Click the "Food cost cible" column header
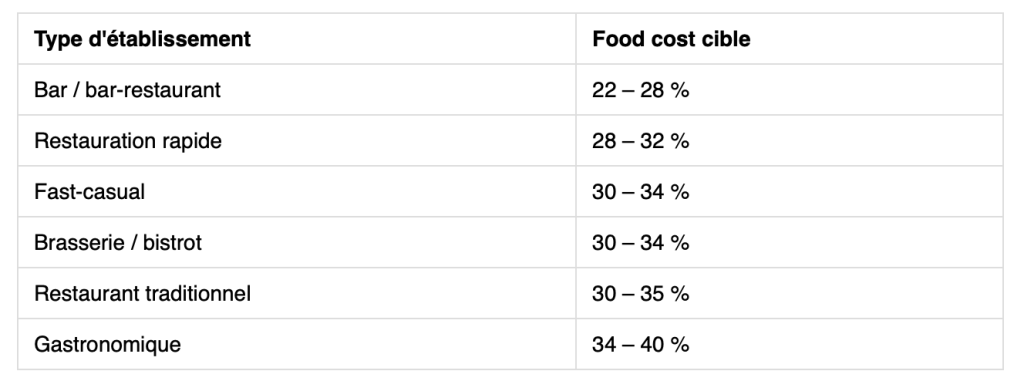The width and height of the screenshot is (1024, 381). point(789,39)
